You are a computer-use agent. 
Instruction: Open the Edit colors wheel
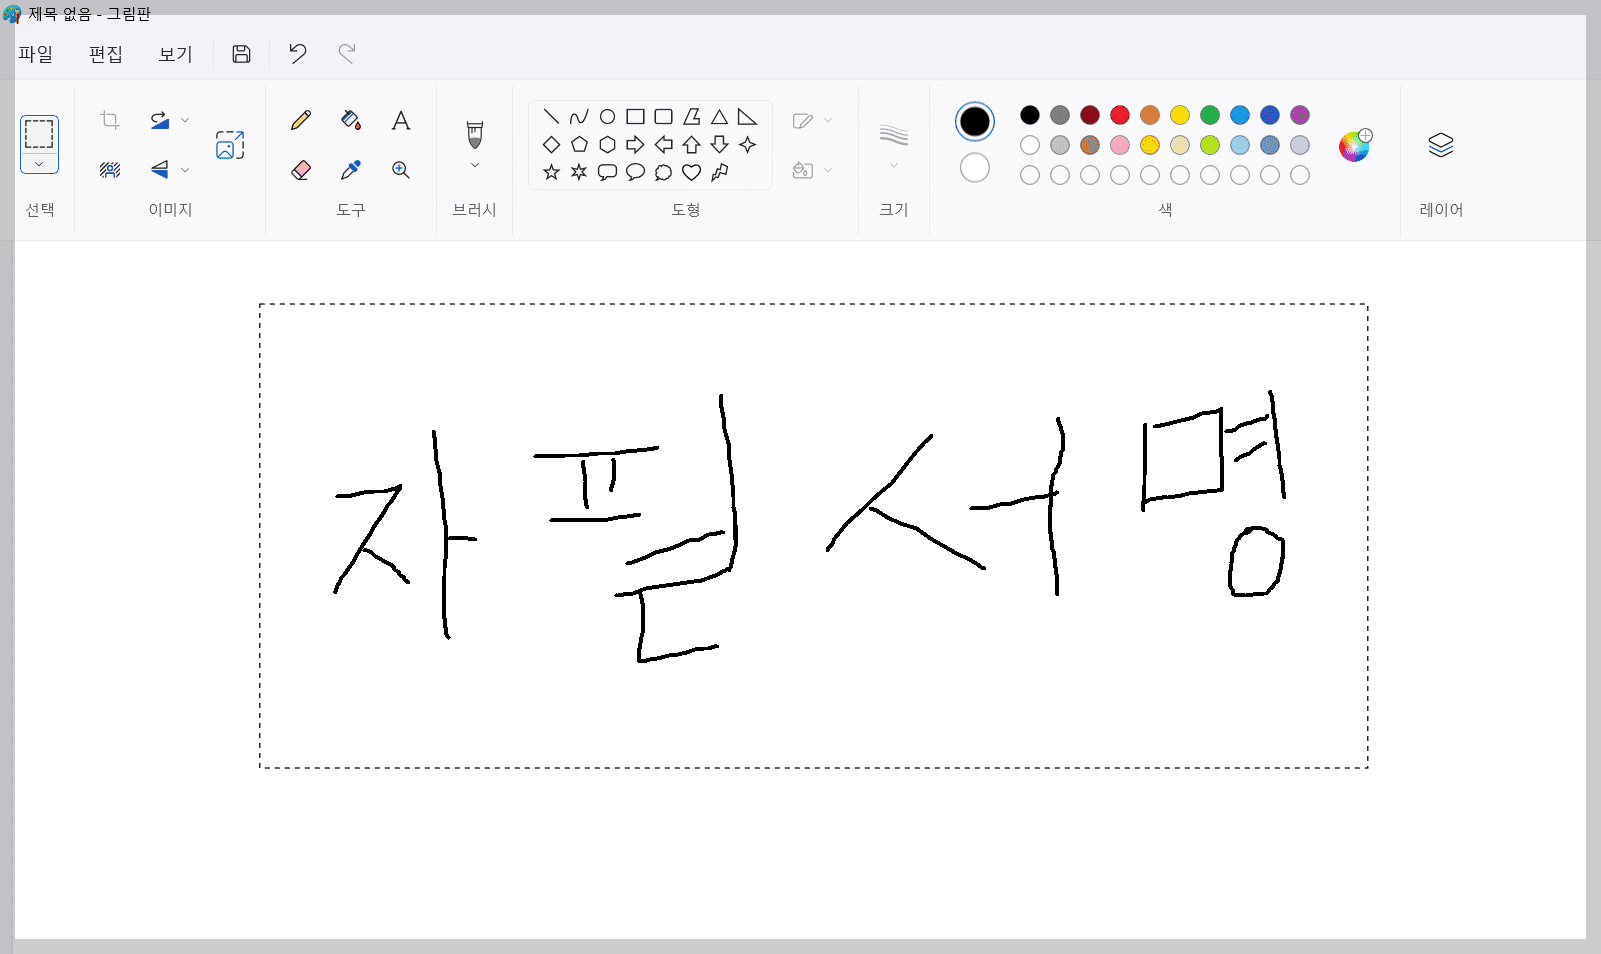(1355, 146)
